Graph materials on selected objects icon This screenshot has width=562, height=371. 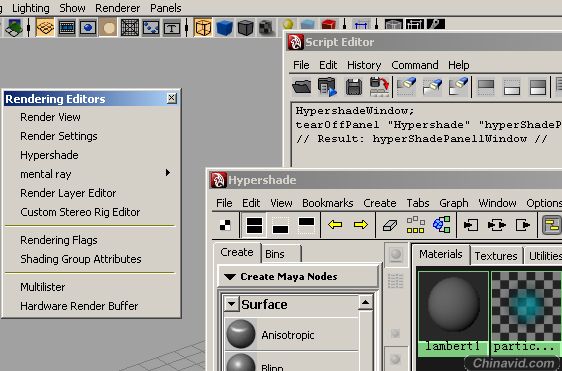(442, 225)
